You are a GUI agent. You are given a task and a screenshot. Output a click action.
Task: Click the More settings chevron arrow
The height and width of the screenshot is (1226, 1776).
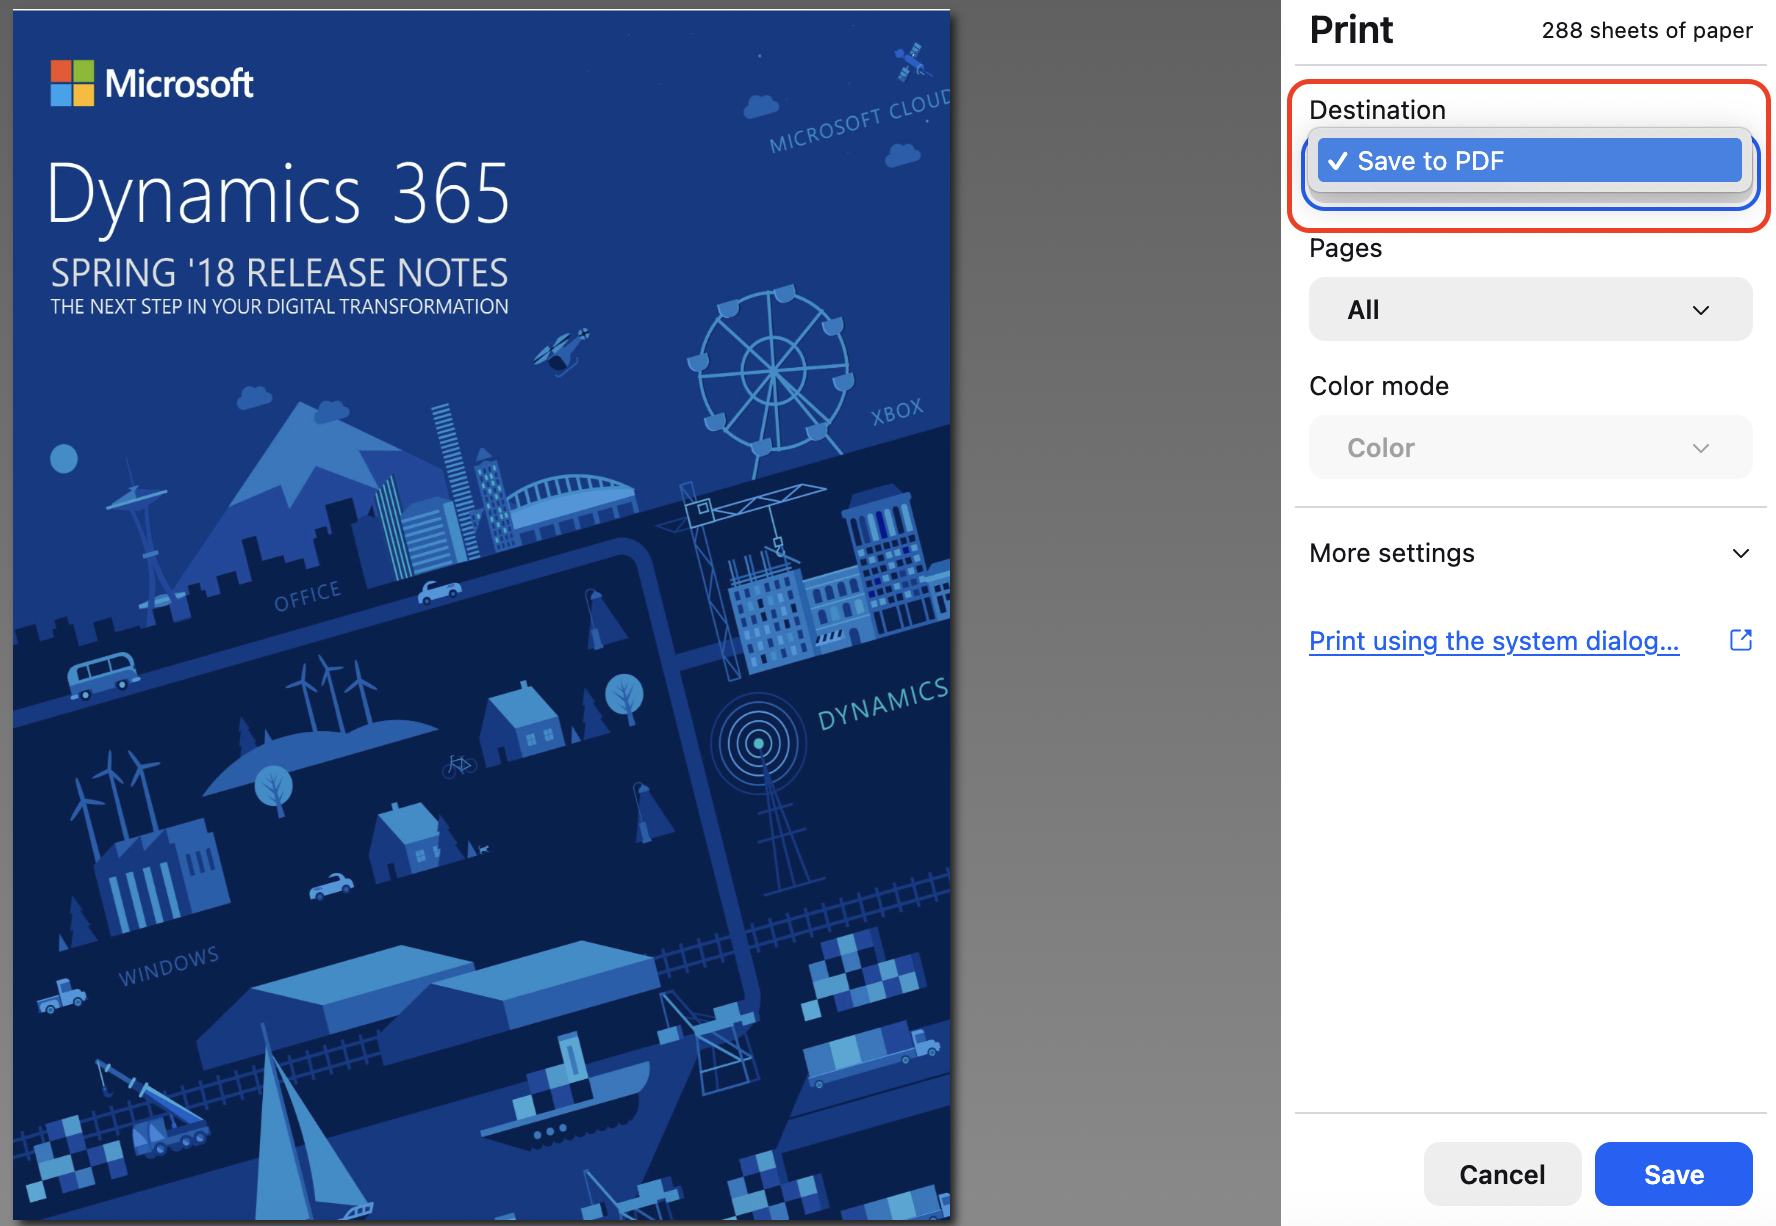[1740, 553]
